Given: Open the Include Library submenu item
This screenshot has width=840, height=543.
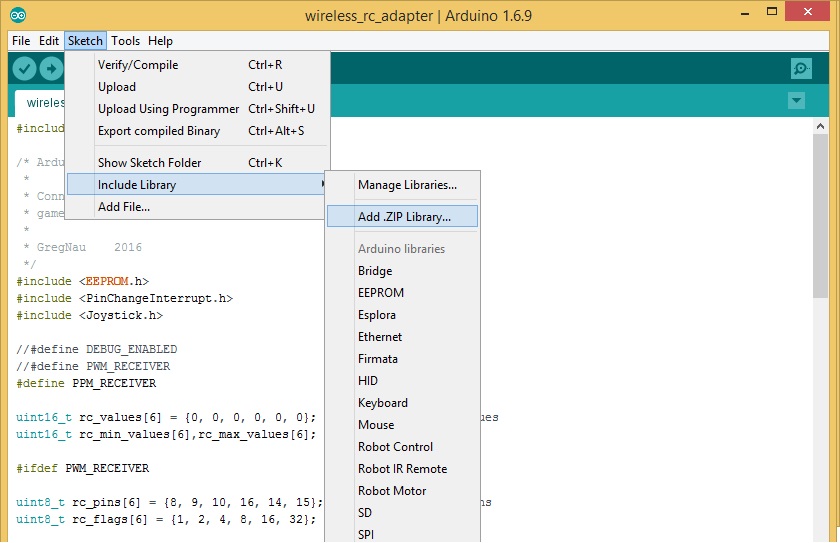Looking at the screenshot, I should pos(197,184).
